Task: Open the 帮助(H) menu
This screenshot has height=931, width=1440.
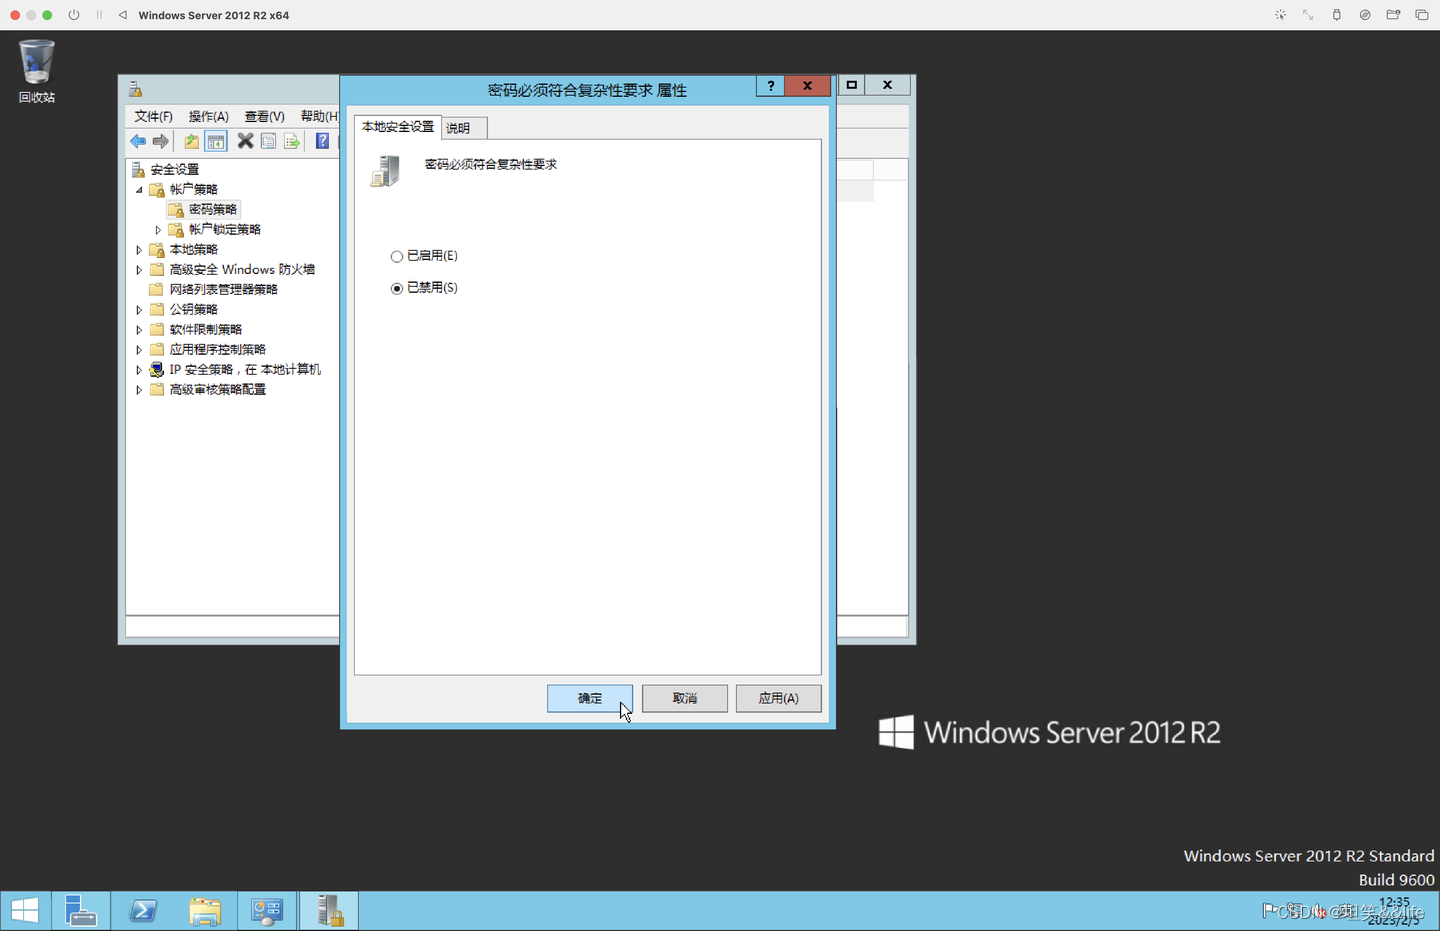Action: coord(319,116)
